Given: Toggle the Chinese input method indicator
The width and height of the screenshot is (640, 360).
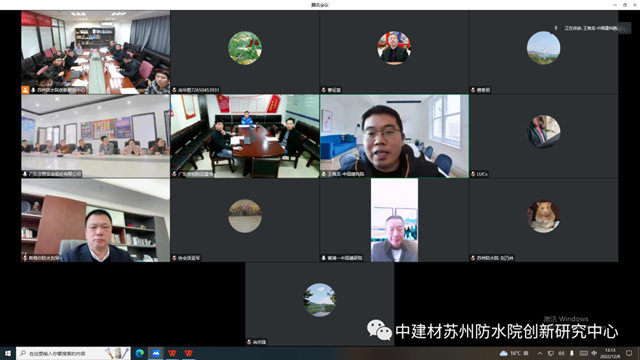Looking at the screenshot, I should (x=594, y=353).
